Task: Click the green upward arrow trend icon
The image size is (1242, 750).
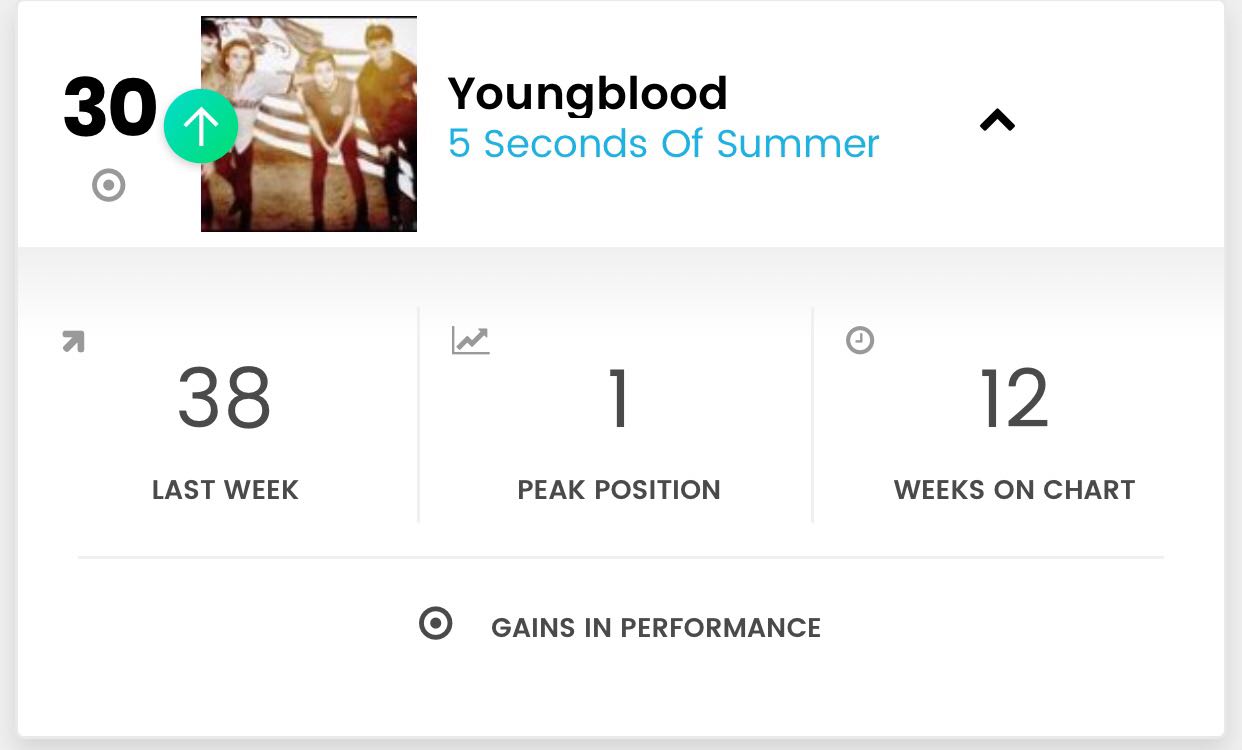Action: [x=201, y=126]
